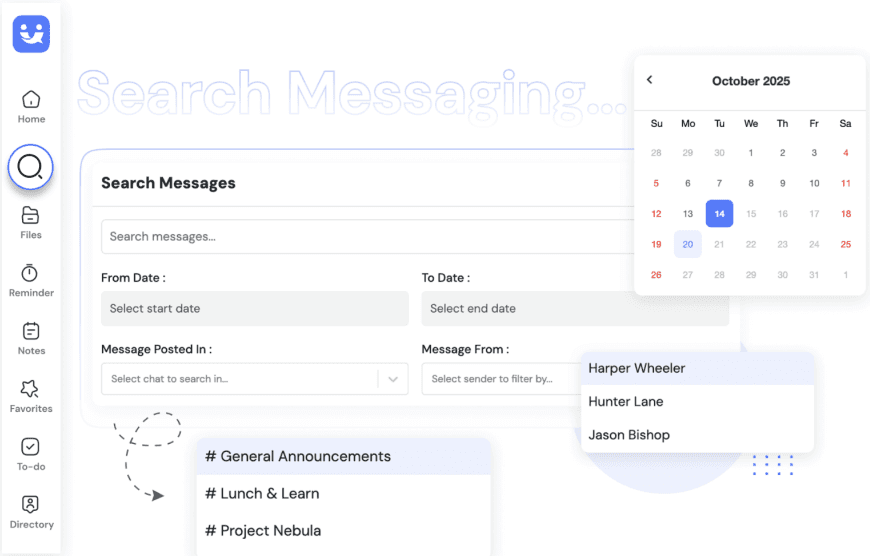This screenshot has height=556, width=870.
Task: Open the Select sender to filter by dropdown
Action: 501,379
